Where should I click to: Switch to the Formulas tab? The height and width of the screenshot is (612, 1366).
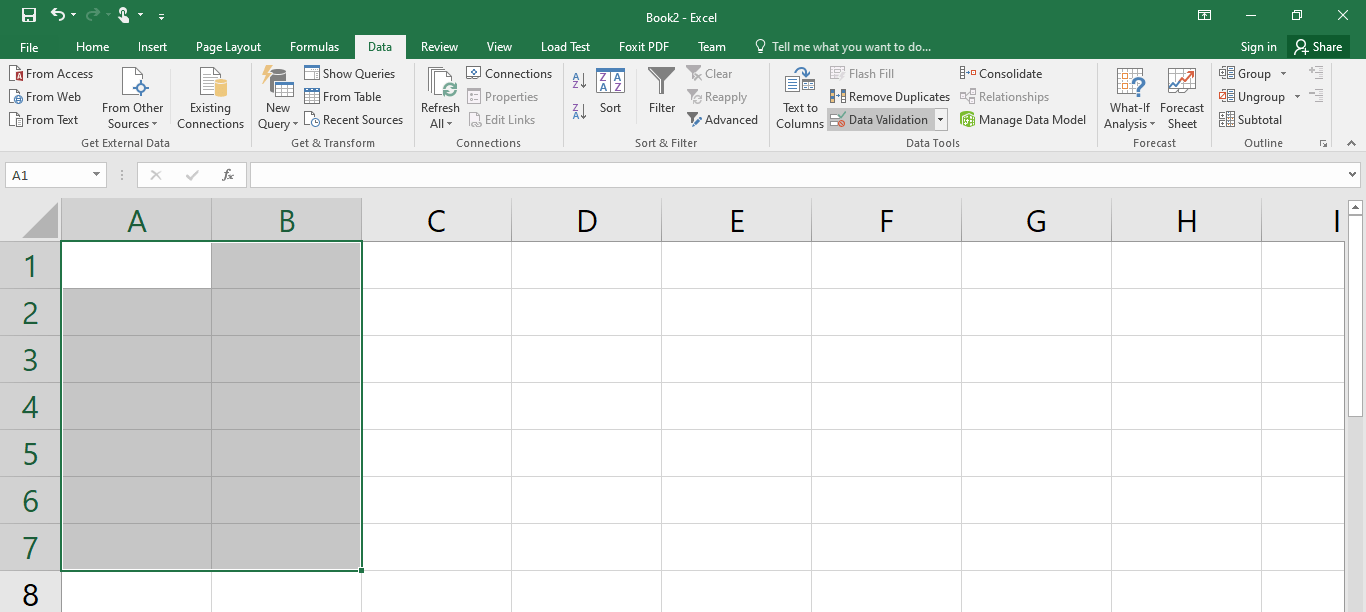click(x=314, y=47)
